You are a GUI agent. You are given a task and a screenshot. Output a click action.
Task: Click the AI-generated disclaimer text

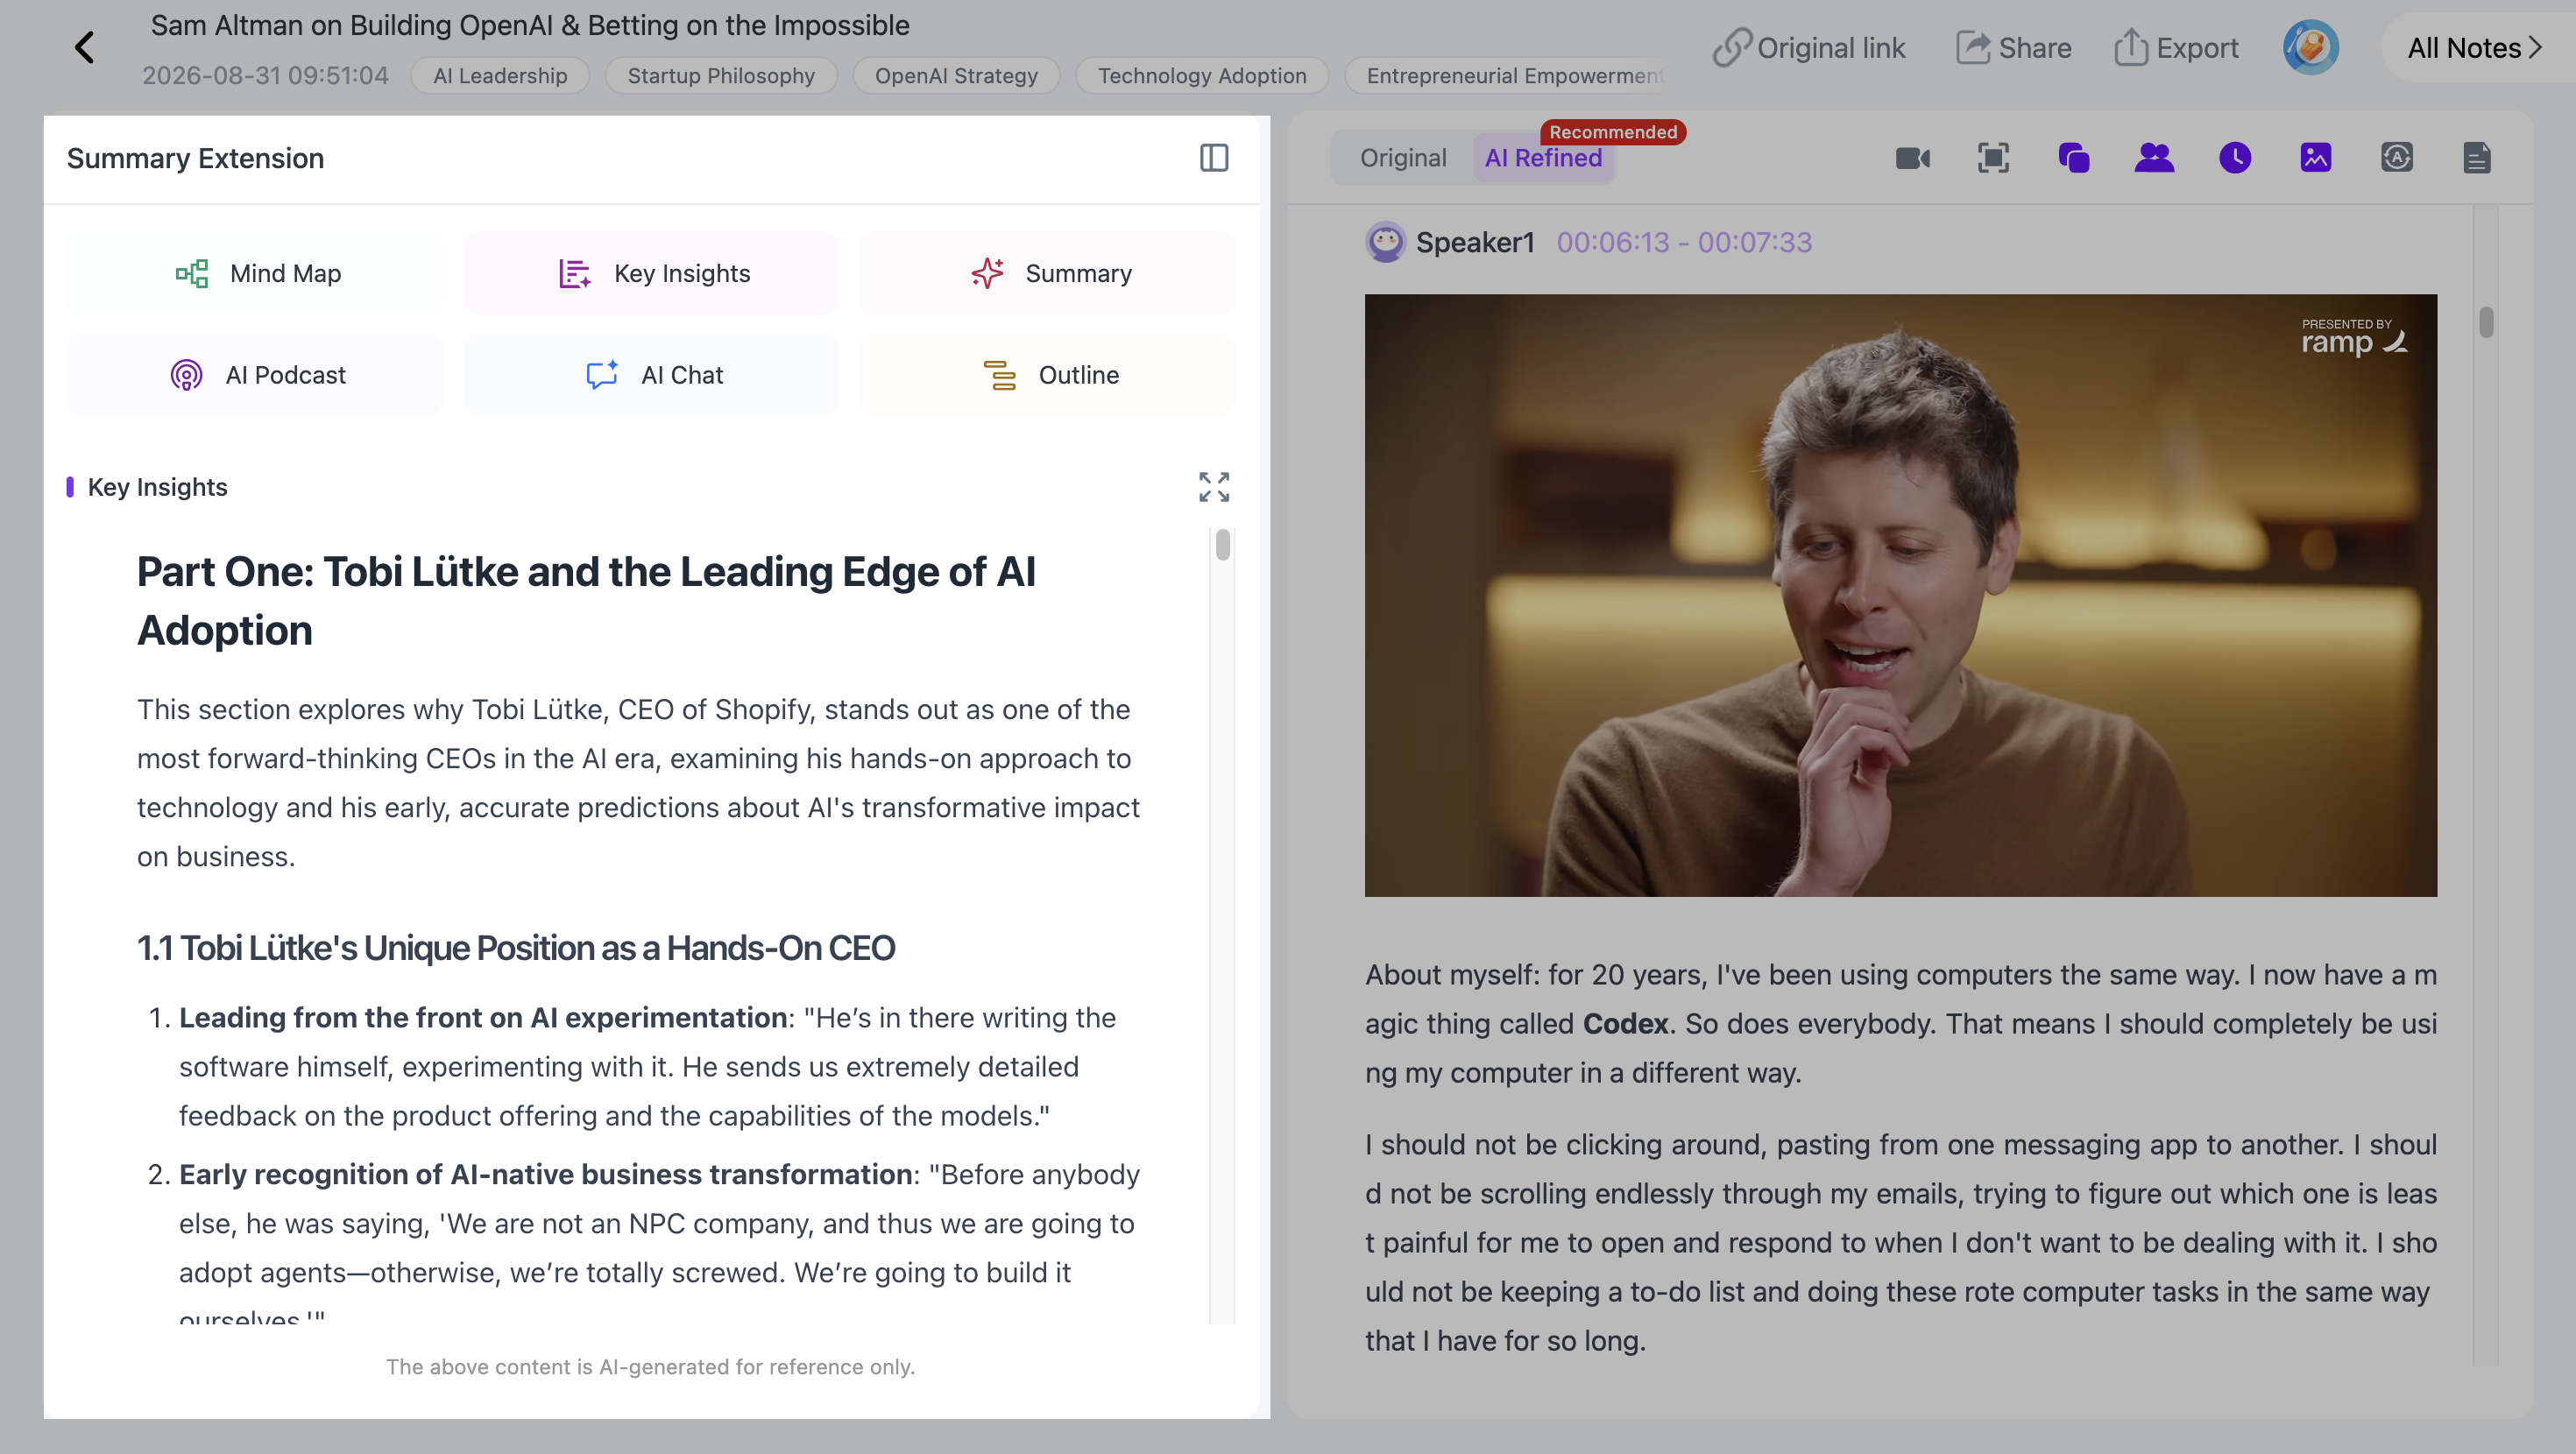pos(651,1367)
